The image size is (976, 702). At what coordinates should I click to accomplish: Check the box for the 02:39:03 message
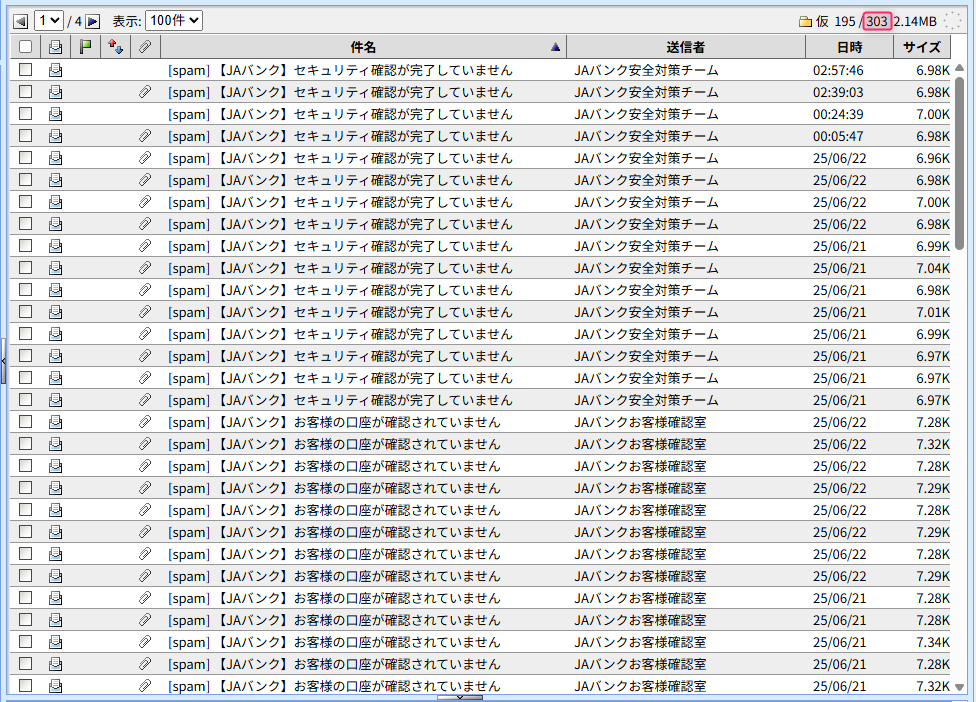point(26,91)
